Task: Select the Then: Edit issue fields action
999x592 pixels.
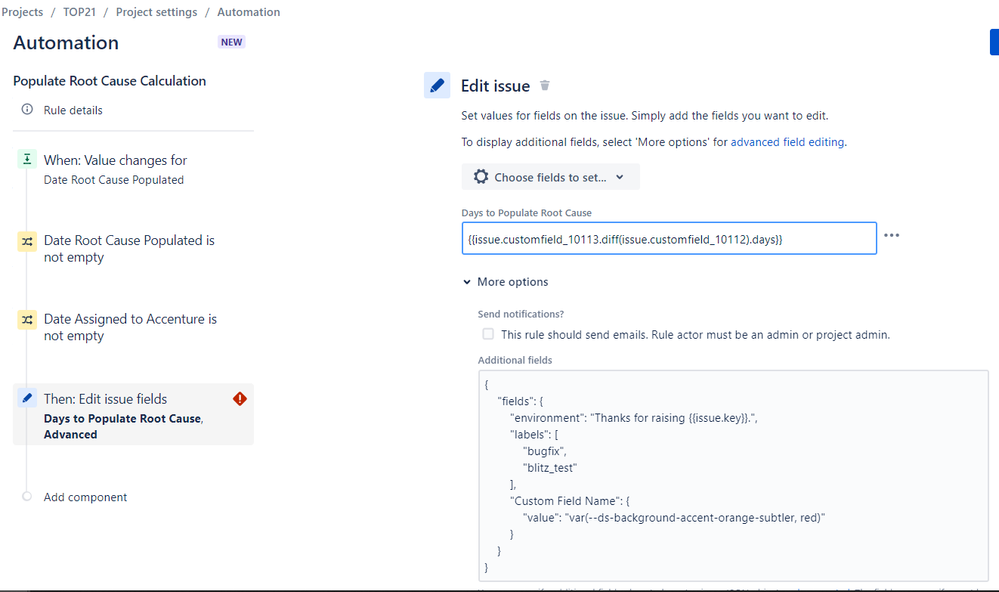Action: pos(133,414)
